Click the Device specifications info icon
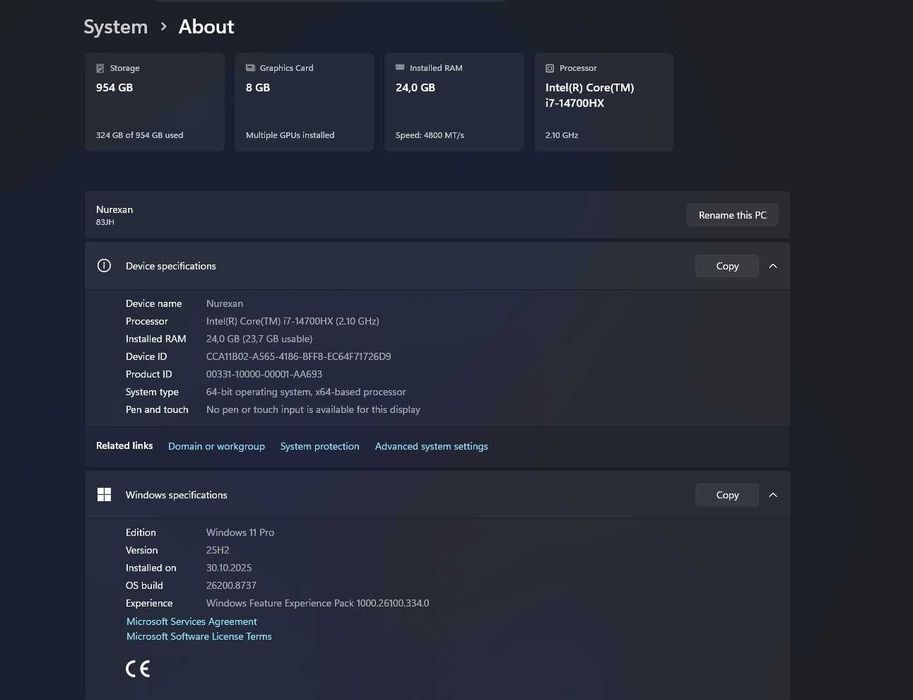This screenshot has height=700, width=913. [x=104, y=266]
